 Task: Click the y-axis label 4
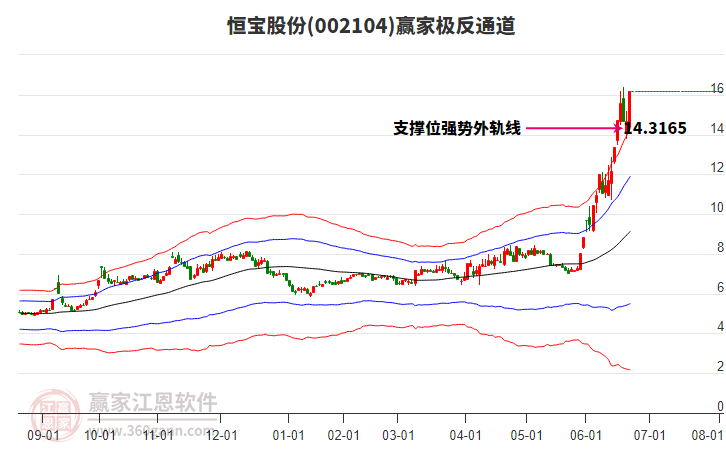pos(720,327)
